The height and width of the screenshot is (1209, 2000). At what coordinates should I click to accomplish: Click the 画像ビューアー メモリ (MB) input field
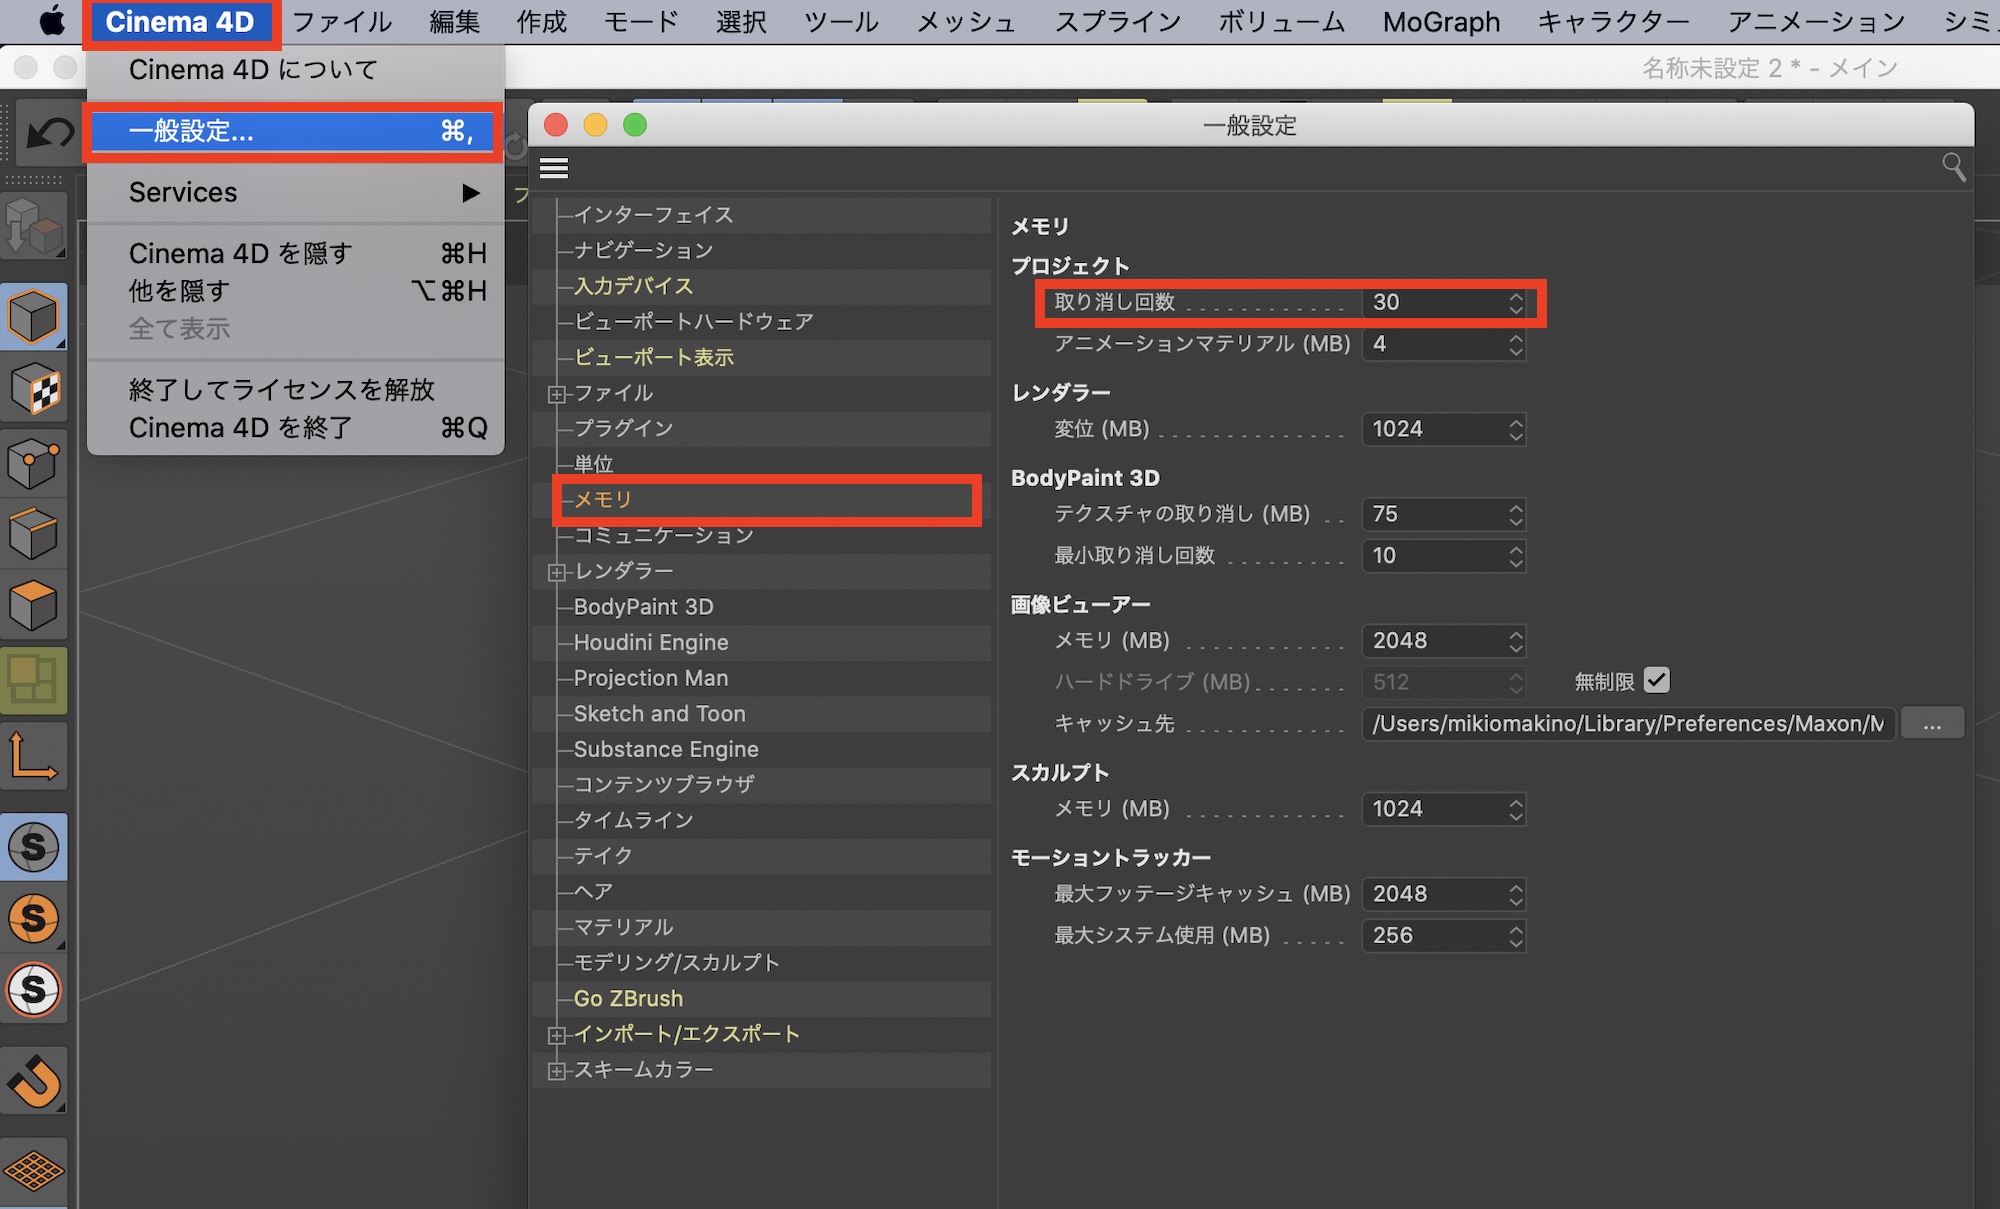coord(1430,641)
